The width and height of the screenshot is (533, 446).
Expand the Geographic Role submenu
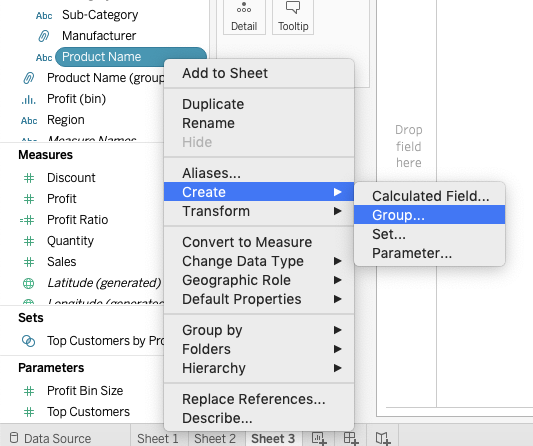tap(259, 280)
